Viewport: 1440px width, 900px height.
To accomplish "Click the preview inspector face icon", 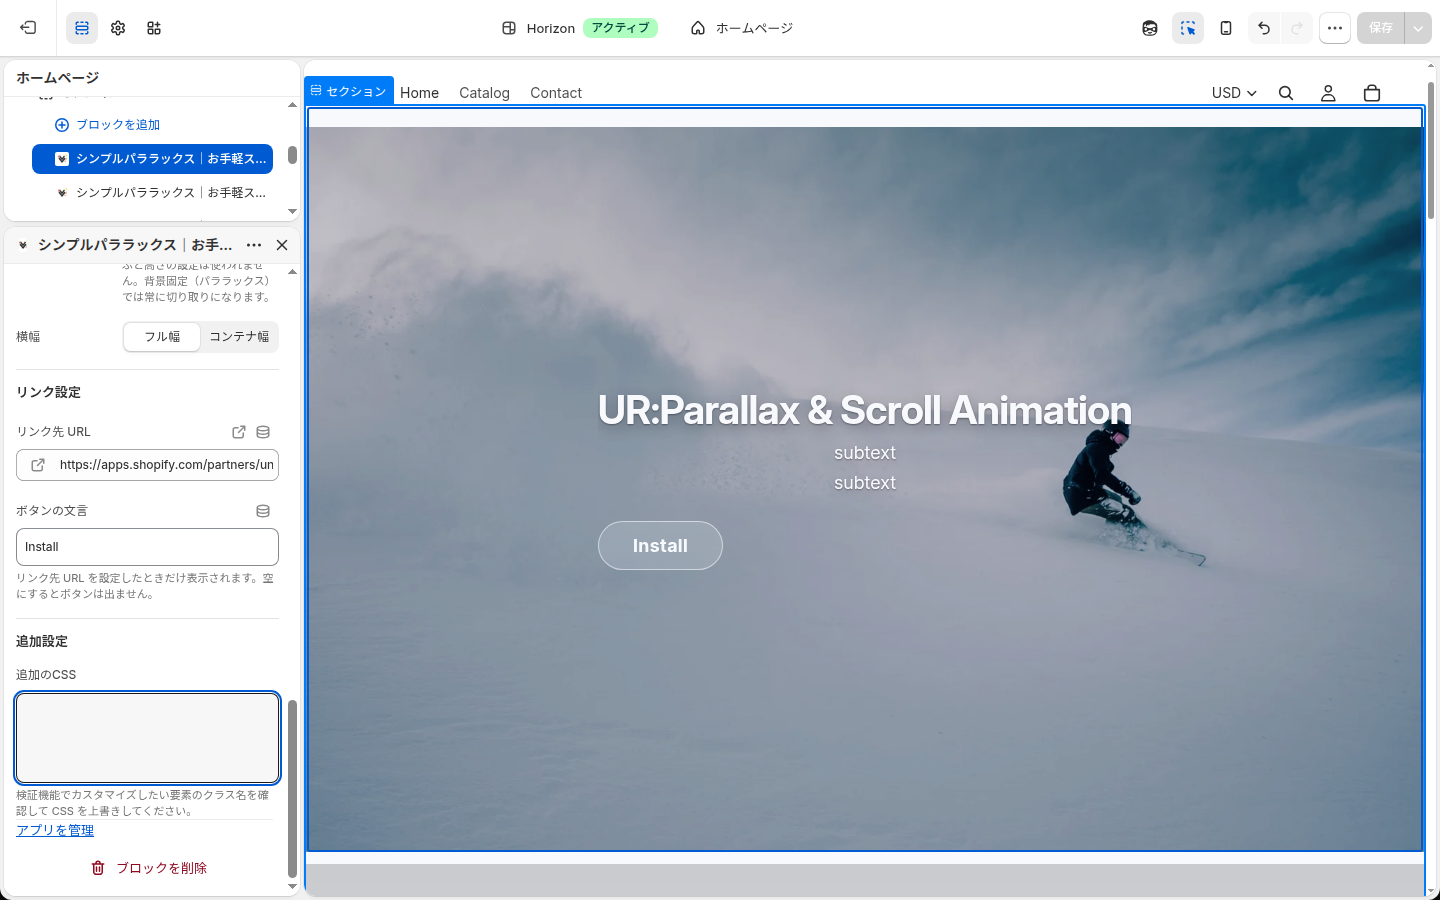I will coord(1150,28).
